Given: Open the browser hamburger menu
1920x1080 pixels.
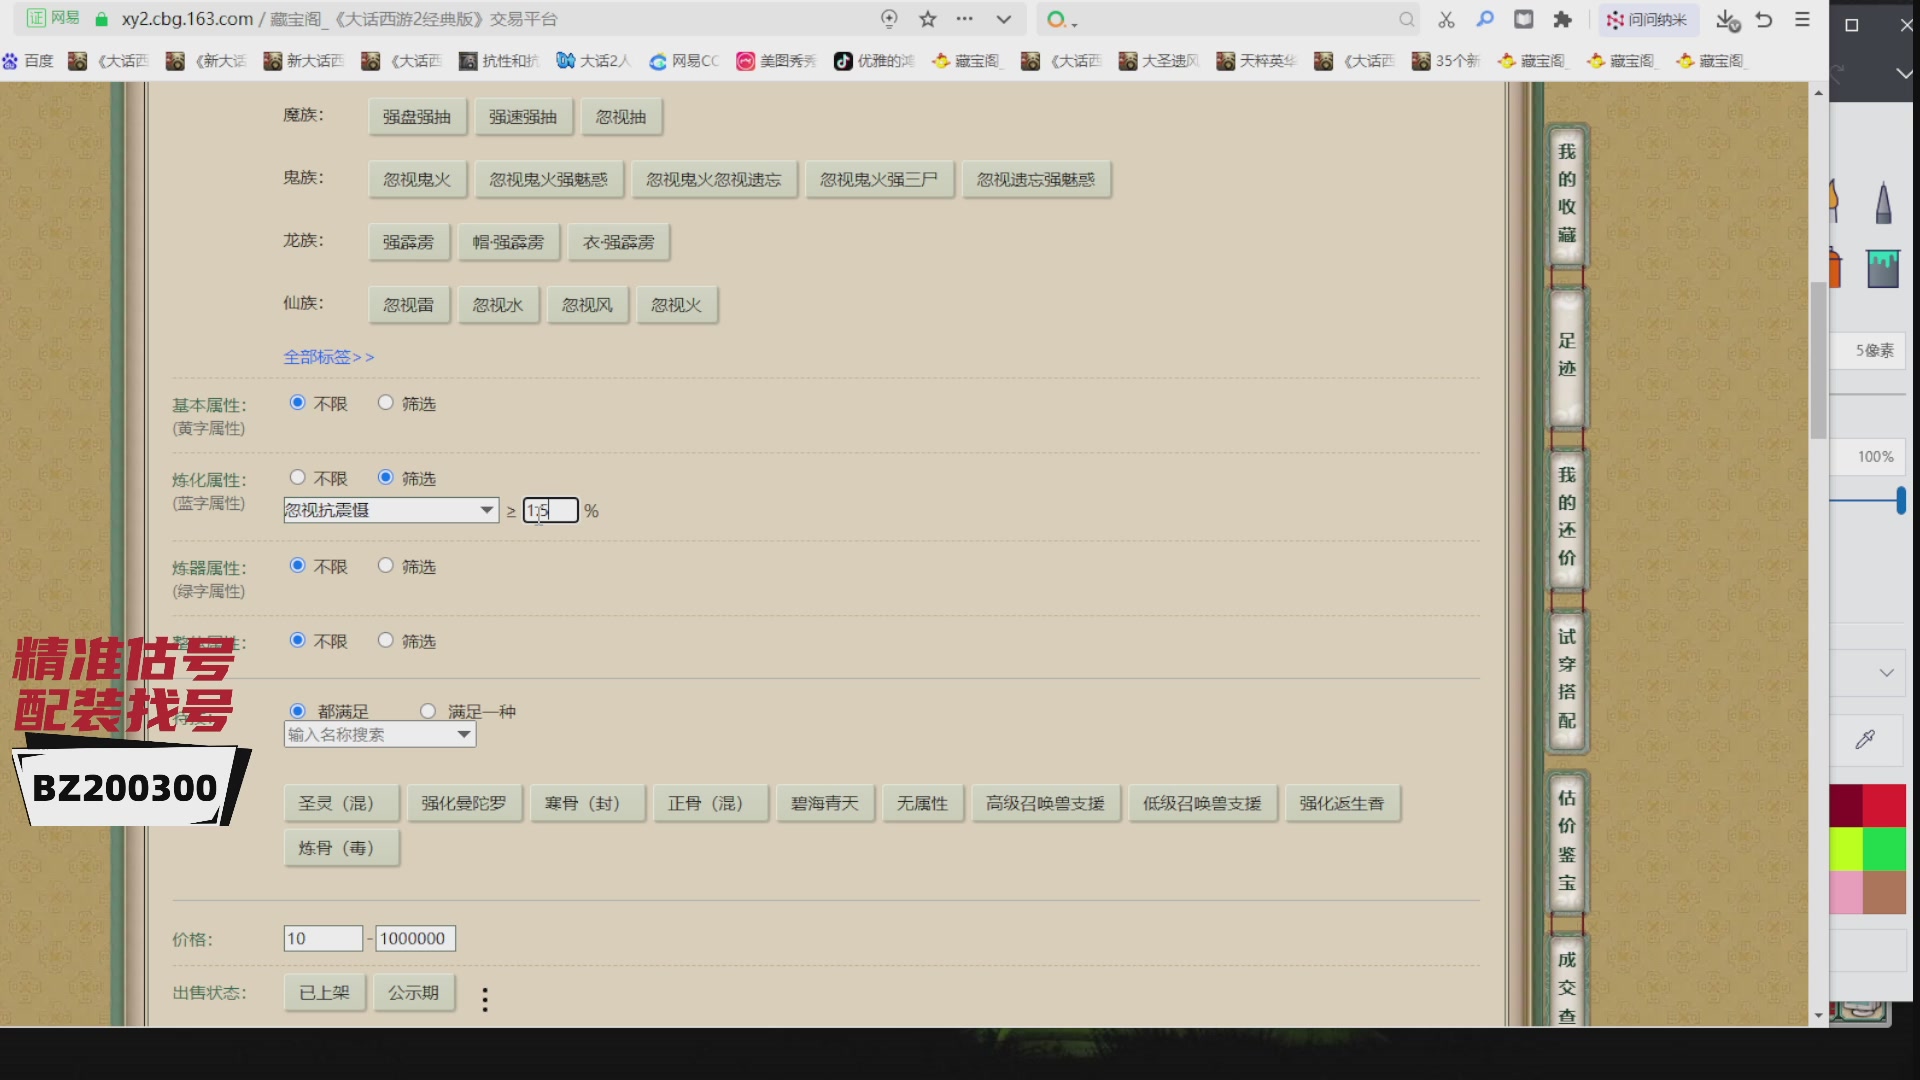Looking at the screenshot, I should 1802,19.
